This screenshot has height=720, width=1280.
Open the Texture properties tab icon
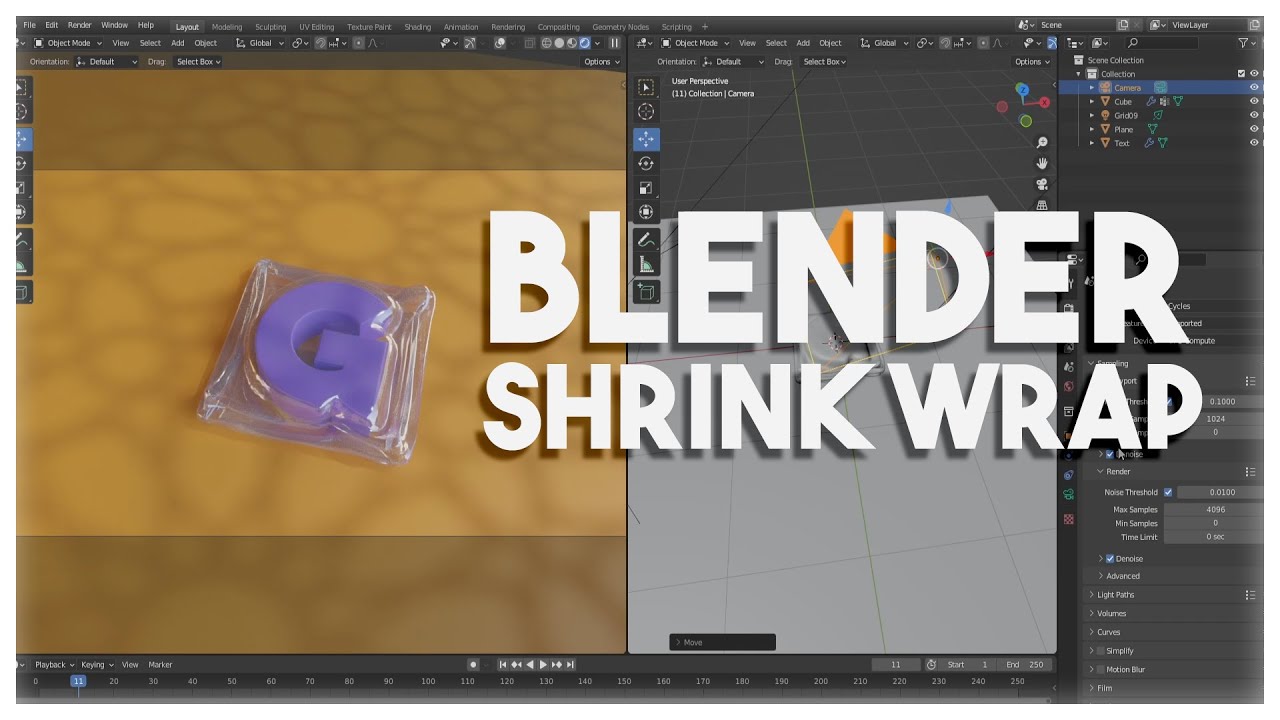pyautogui.click(x=1069, y=519)
